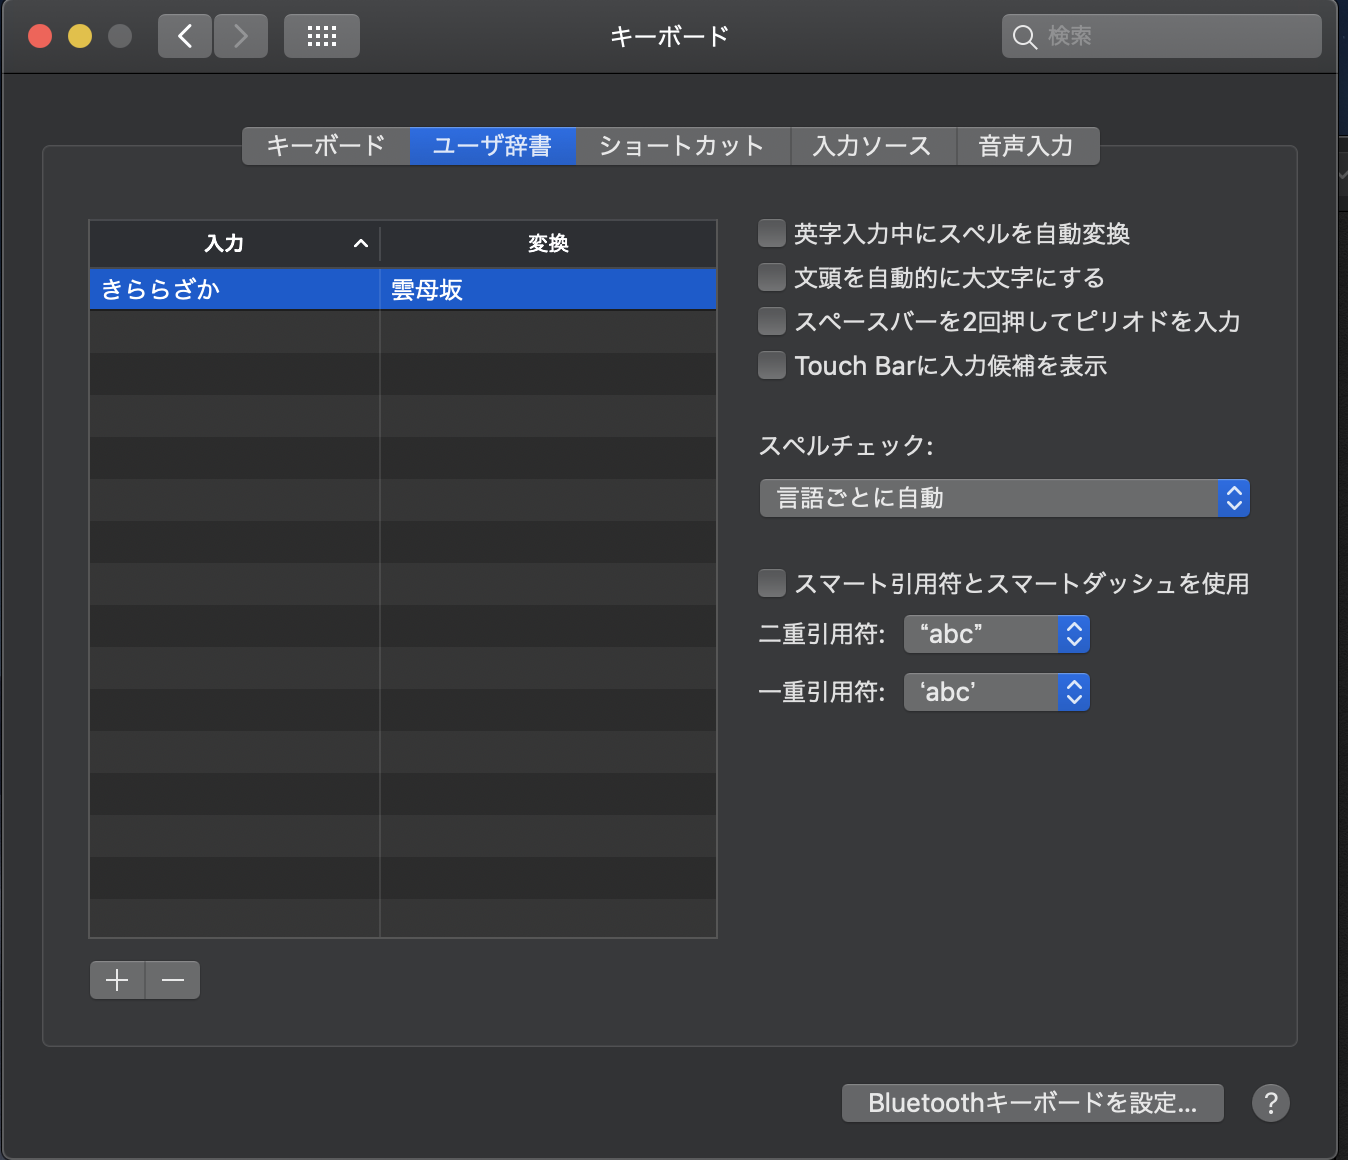Open the 一重引用符 dropdown
Image resolution: width=1348 pixels, height=1160 pixels.
[x=996, y=692]
